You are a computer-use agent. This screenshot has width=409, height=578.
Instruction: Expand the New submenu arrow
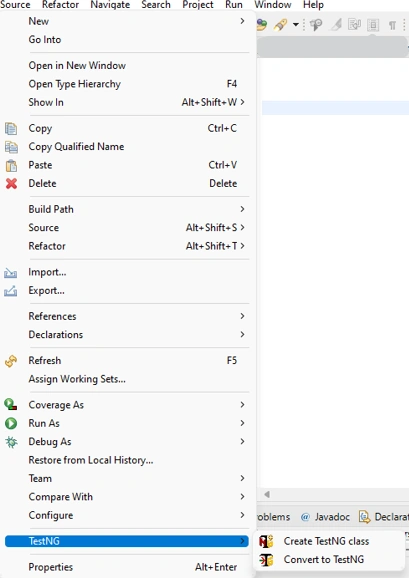coord(242,21)
